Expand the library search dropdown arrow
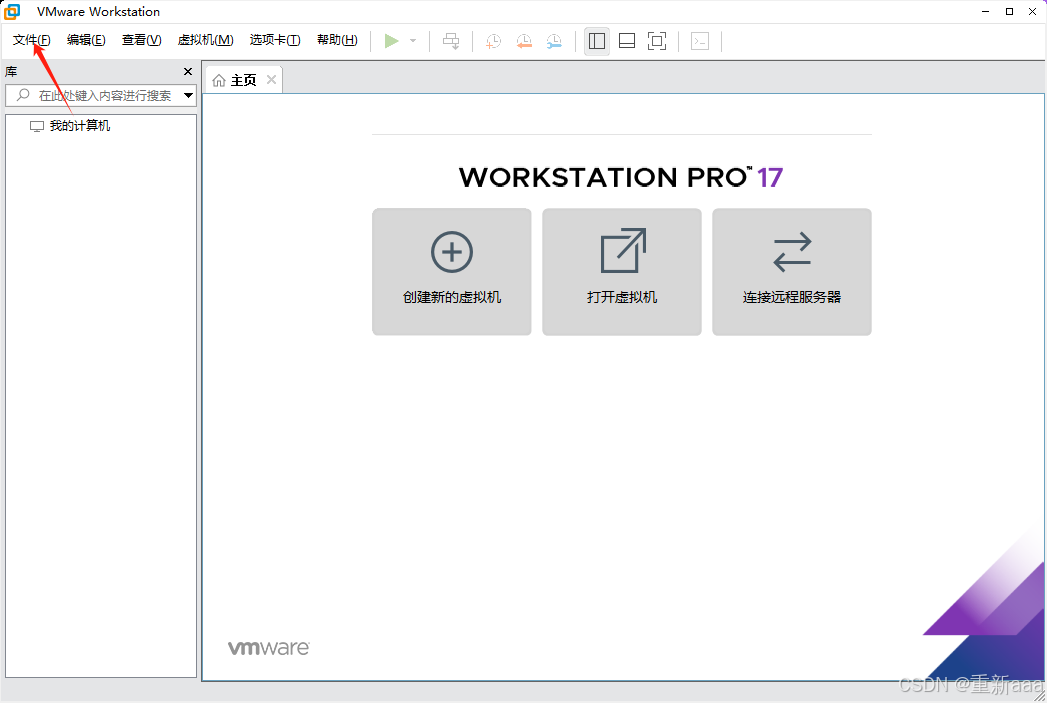Screen dimensions: 1047x703 point(188,95)
